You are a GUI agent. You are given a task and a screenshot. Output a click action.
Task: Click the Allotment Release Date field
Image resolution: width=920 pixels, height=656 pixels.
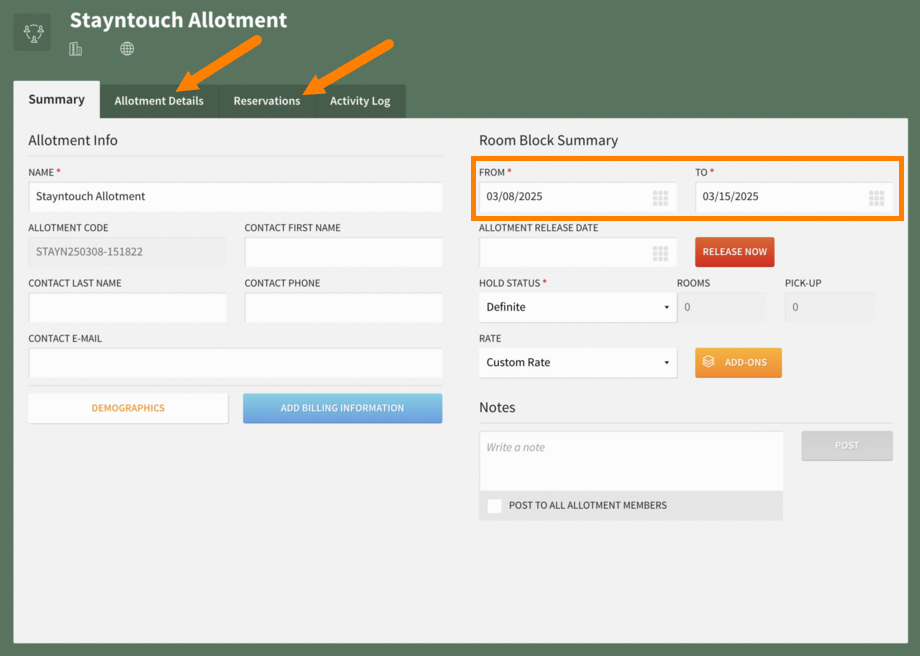click(577, 252)
